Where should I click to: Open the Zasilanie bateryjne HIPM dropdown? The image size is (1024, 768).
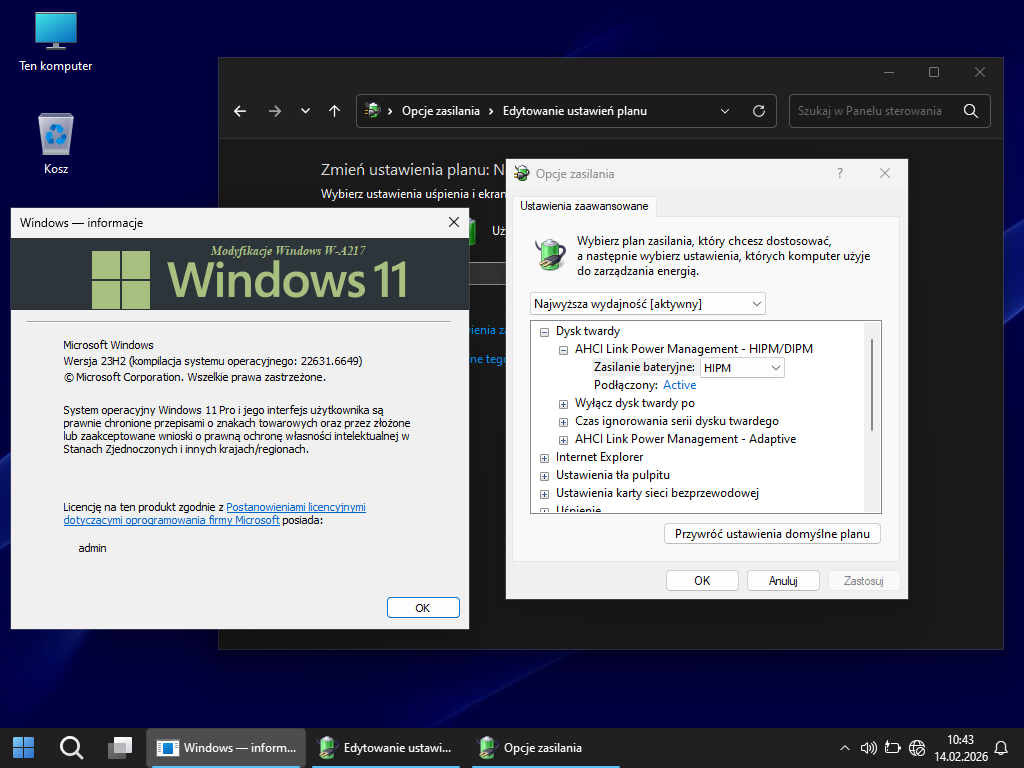click(x=741, y=368)
